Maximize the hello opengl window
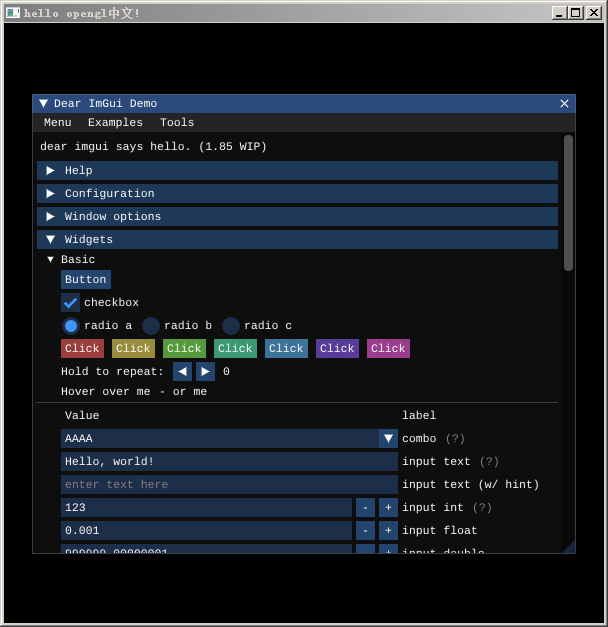The image size is (608, 627). pos(576,13)
